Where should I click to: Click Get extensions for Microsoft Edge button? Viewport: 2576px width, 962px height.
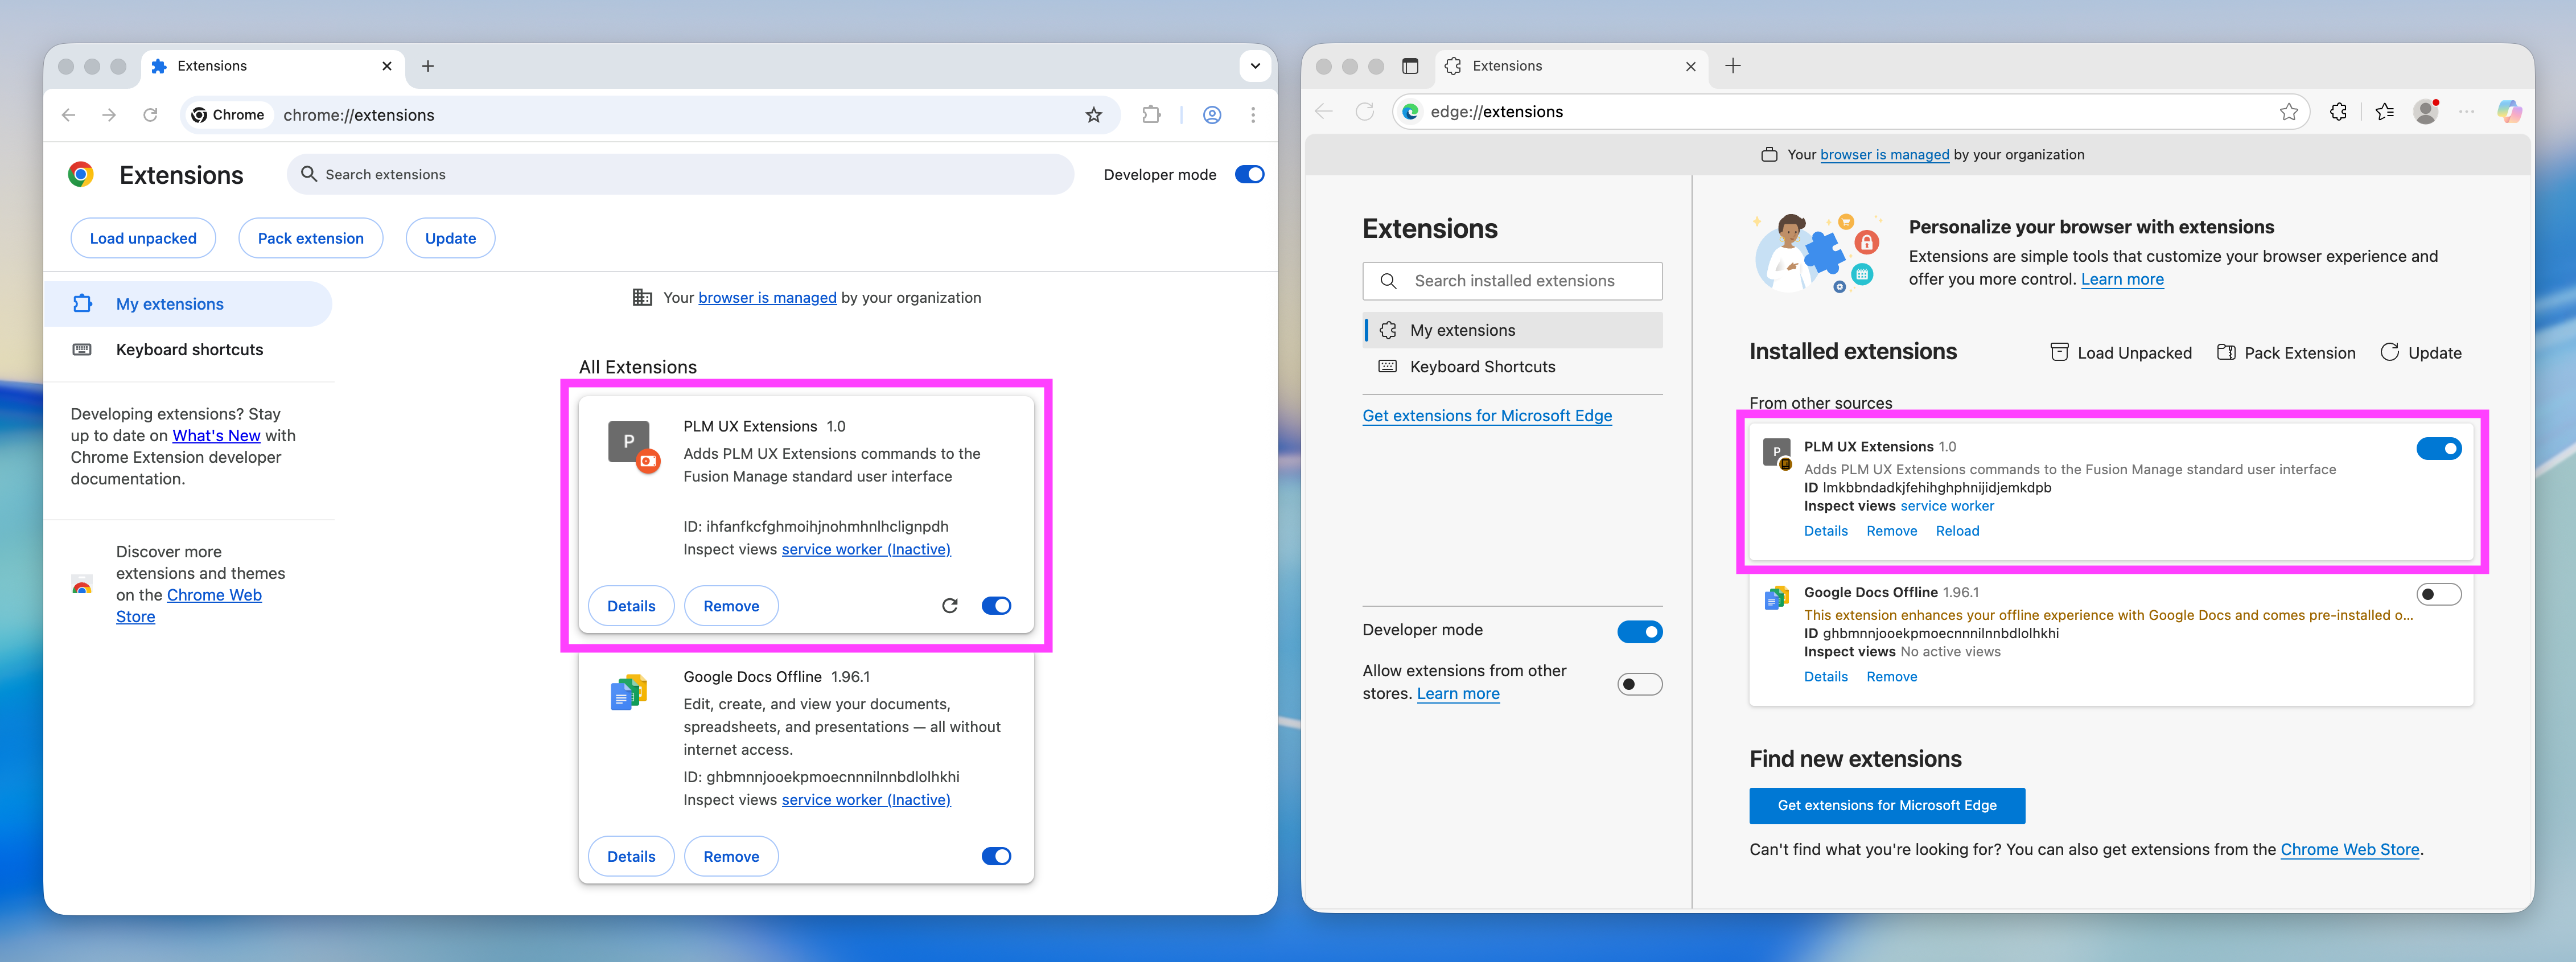pyautogui.click(x=1886, y=806)
